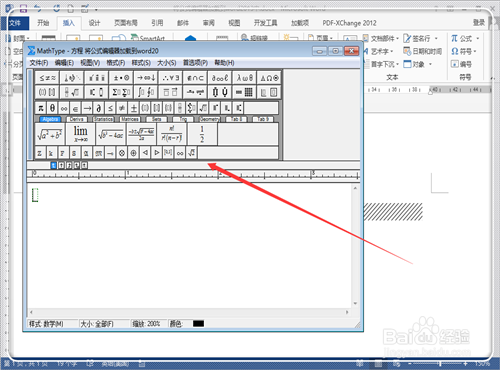500x370 pixels.
Task: Open the logical symbols palette (∴ ∀ ∃)
Action: [x=171, y=78]
